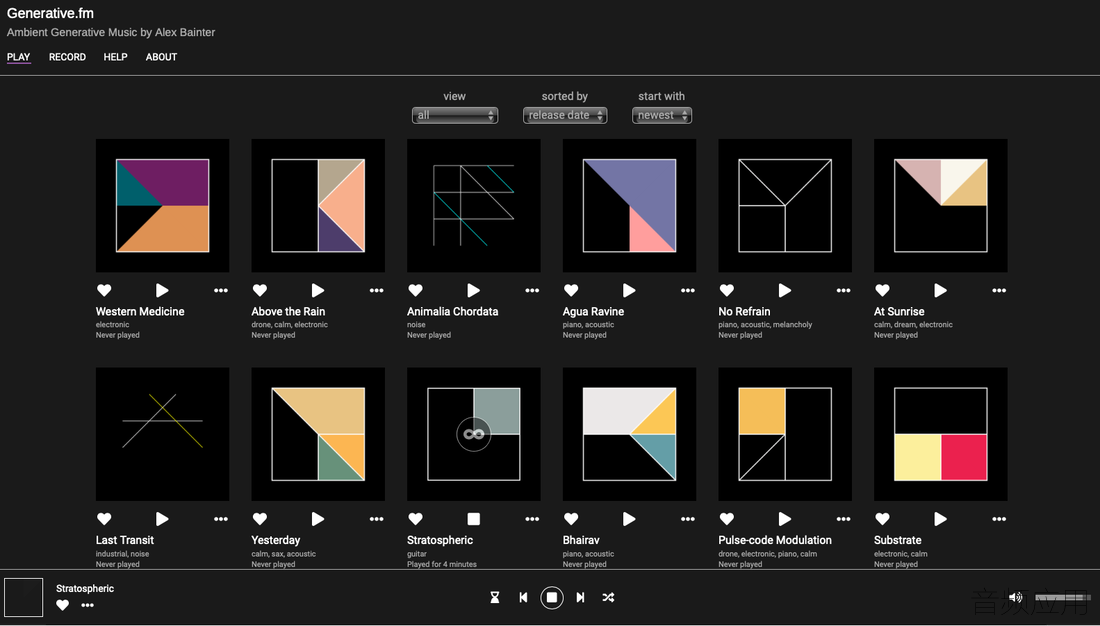This screenshot has height=626, width=1100.
Task: Click the Last Transit title text
Action: click(125, 540)
